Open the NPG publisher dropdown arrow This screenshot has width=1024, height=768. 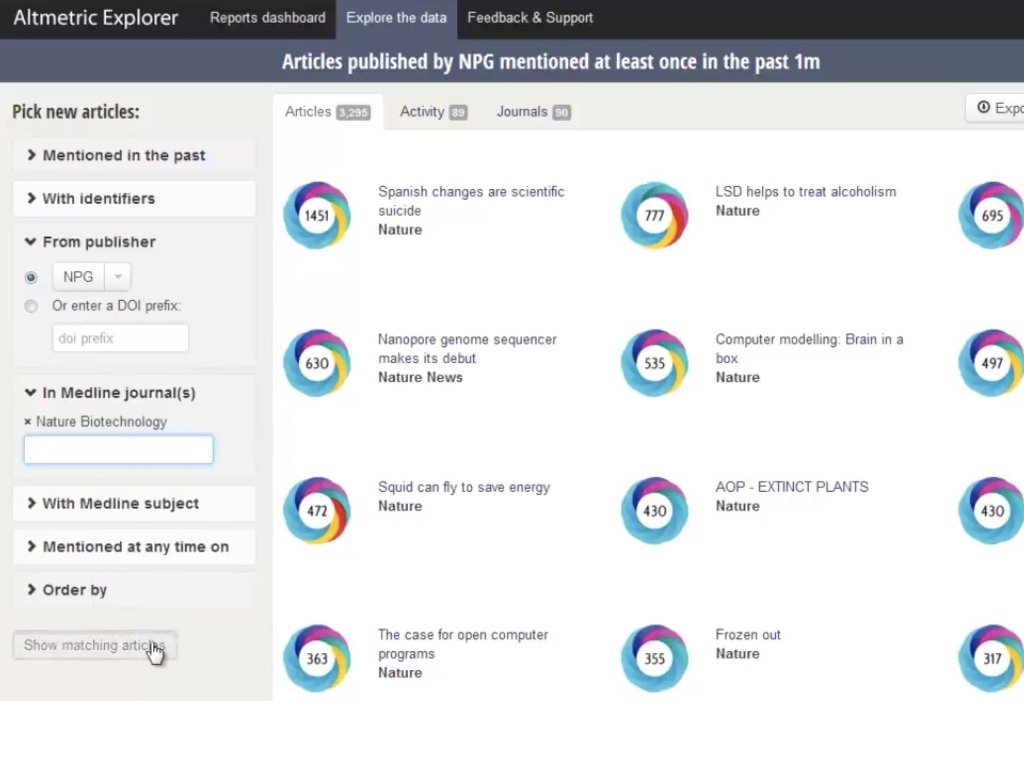[x=117, y=277]
